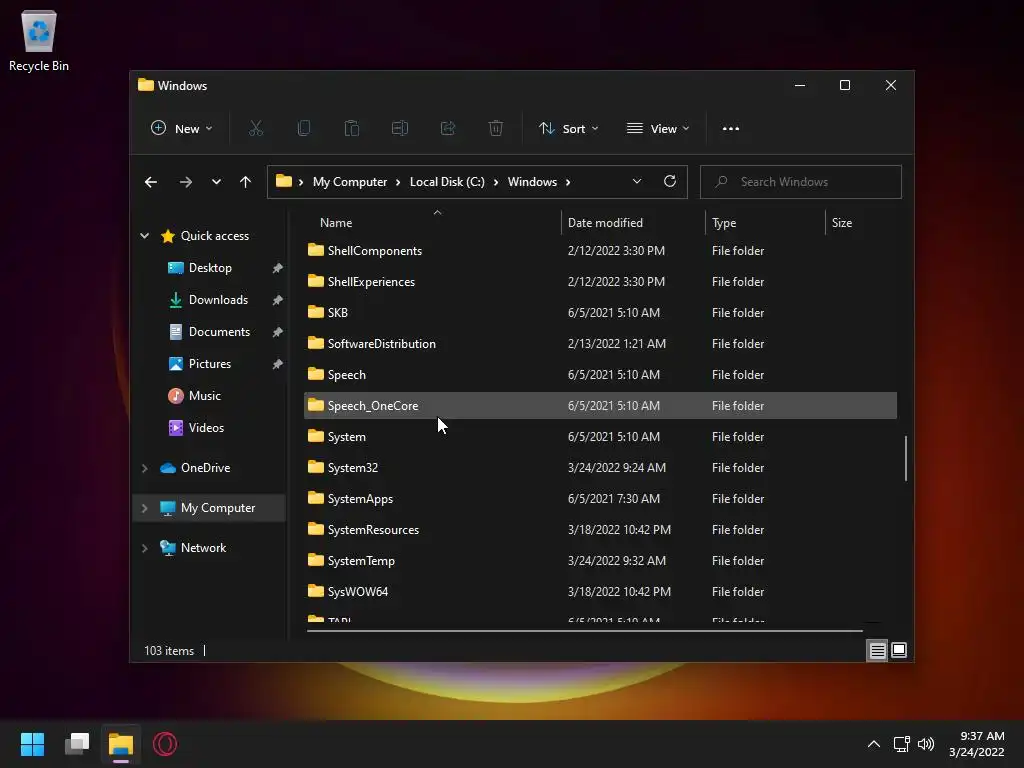Open the See more ellipsis menu

point(731,129)
